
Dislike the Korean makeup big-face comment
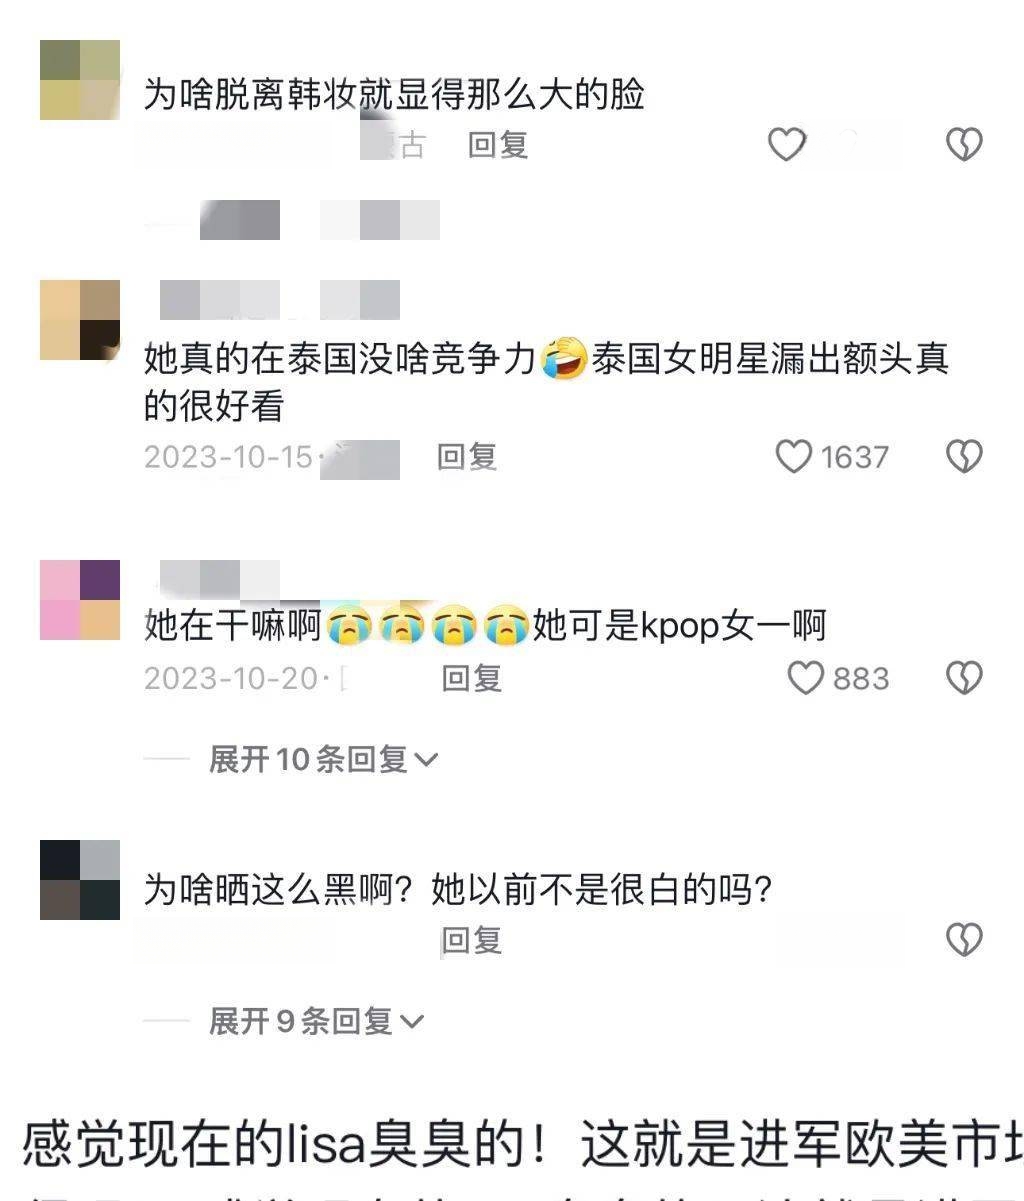(x=964, y=145)
